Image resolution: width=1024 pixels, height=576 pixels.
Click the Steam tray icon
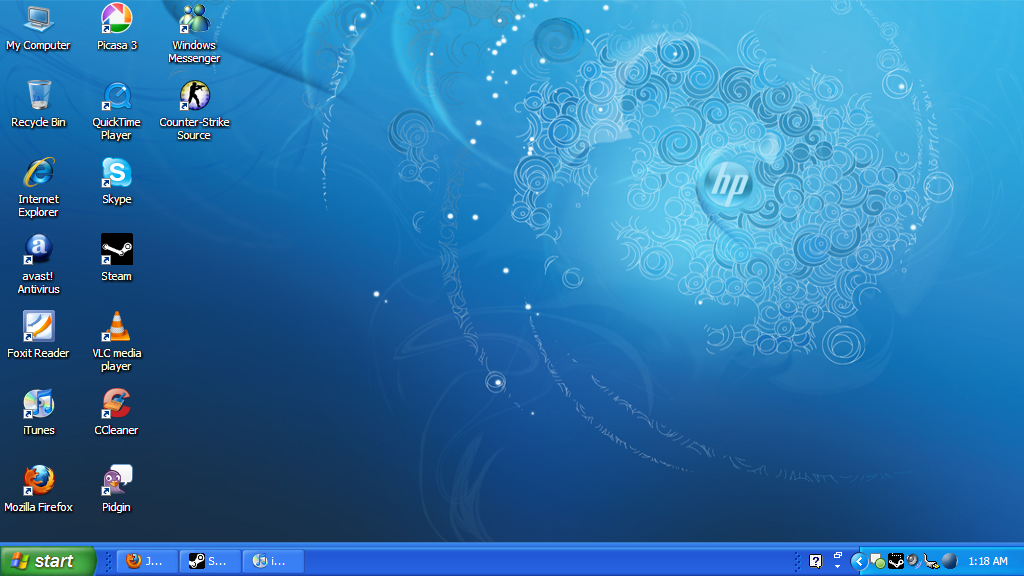[896, 561]
